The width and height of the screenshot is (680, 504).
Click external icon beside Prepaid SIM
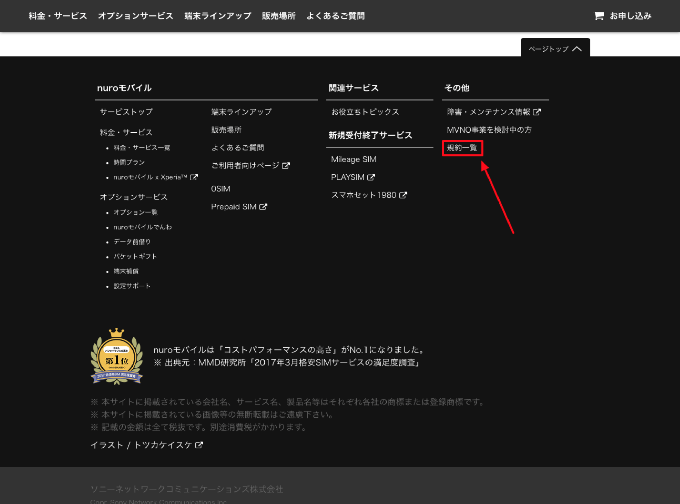coord(263,206)
